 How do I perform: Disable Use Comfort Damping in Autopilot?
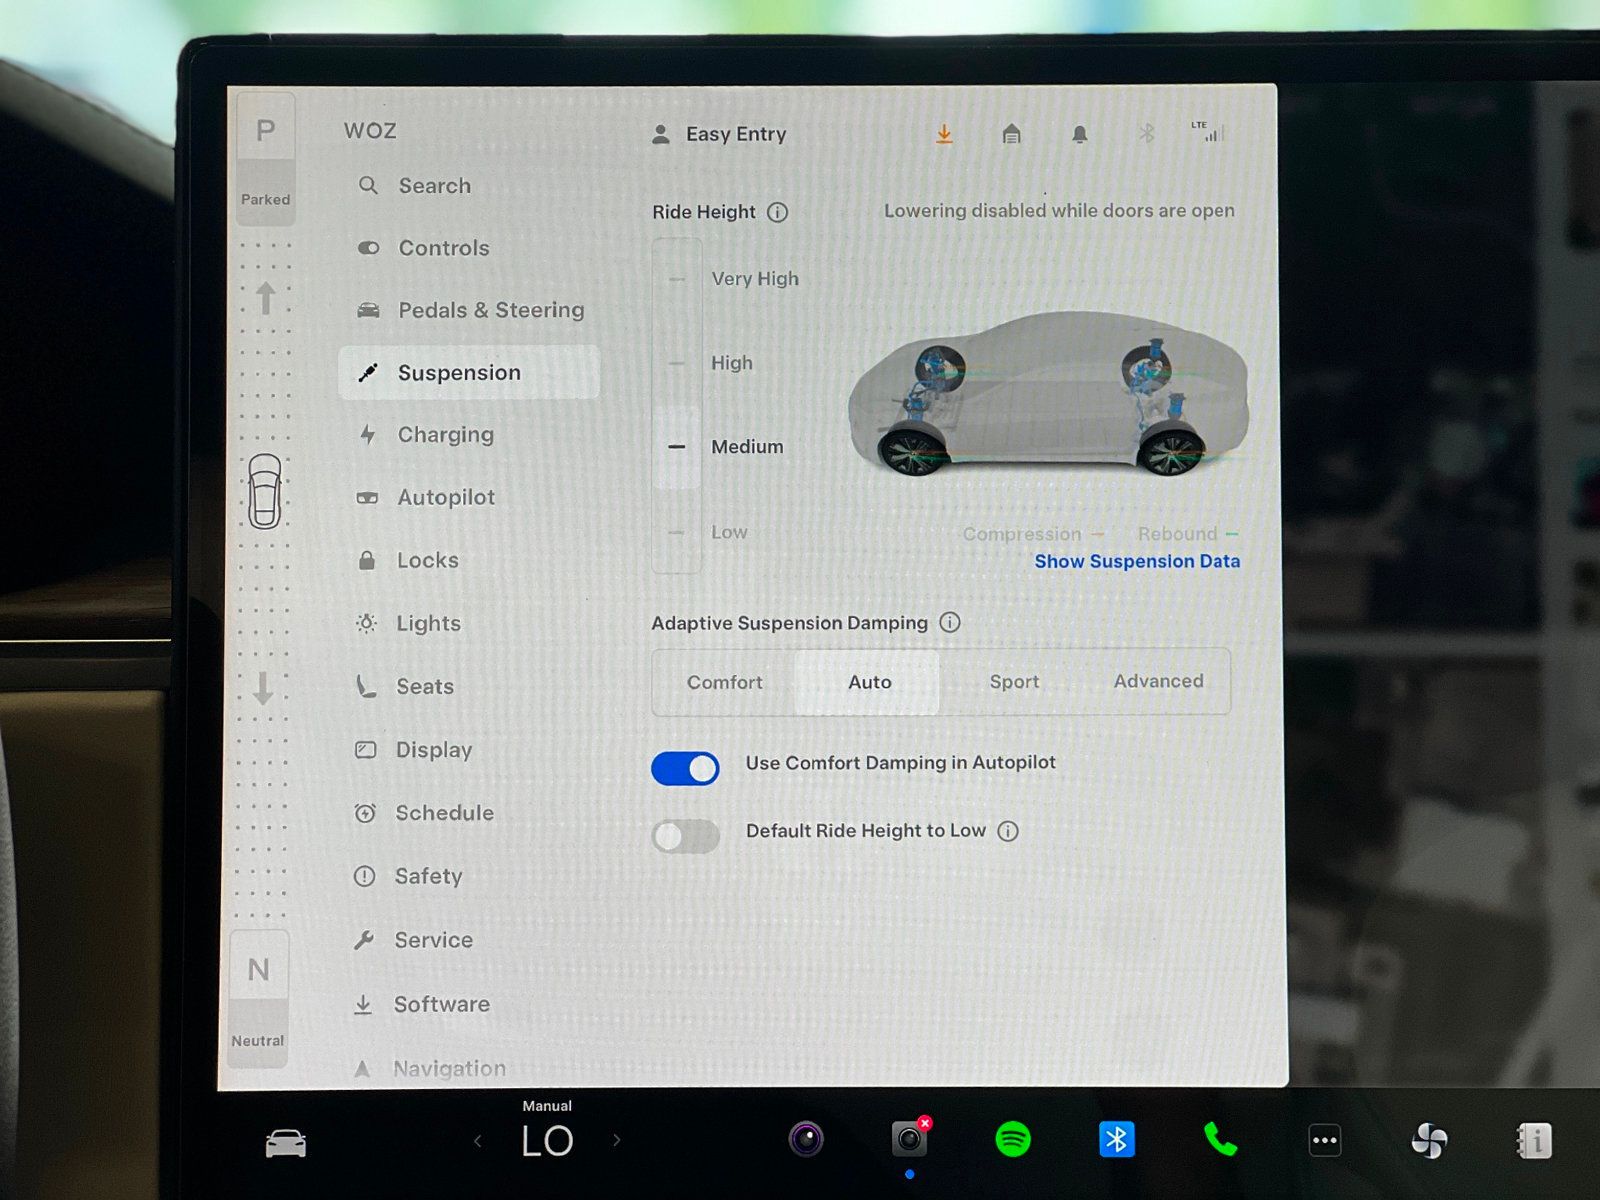tap(685, 768)
